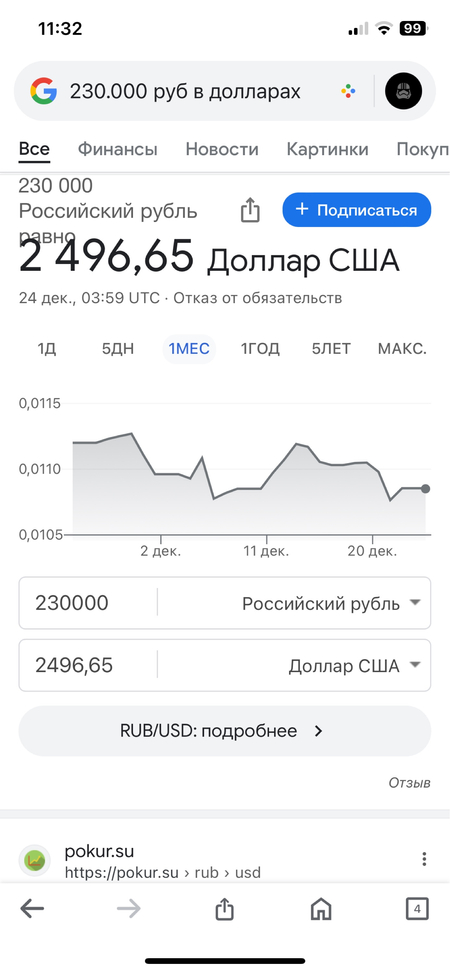Go back with the browser back arrow
The width and height of the screenshot is (450, 973).
pos(32,909)
